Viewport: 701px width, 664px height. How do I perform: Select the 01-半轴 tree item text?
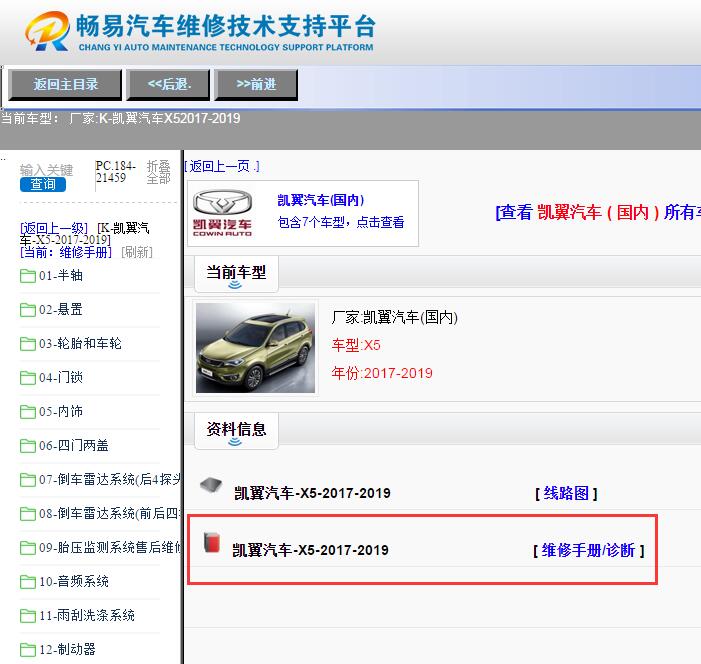[61, 275]
